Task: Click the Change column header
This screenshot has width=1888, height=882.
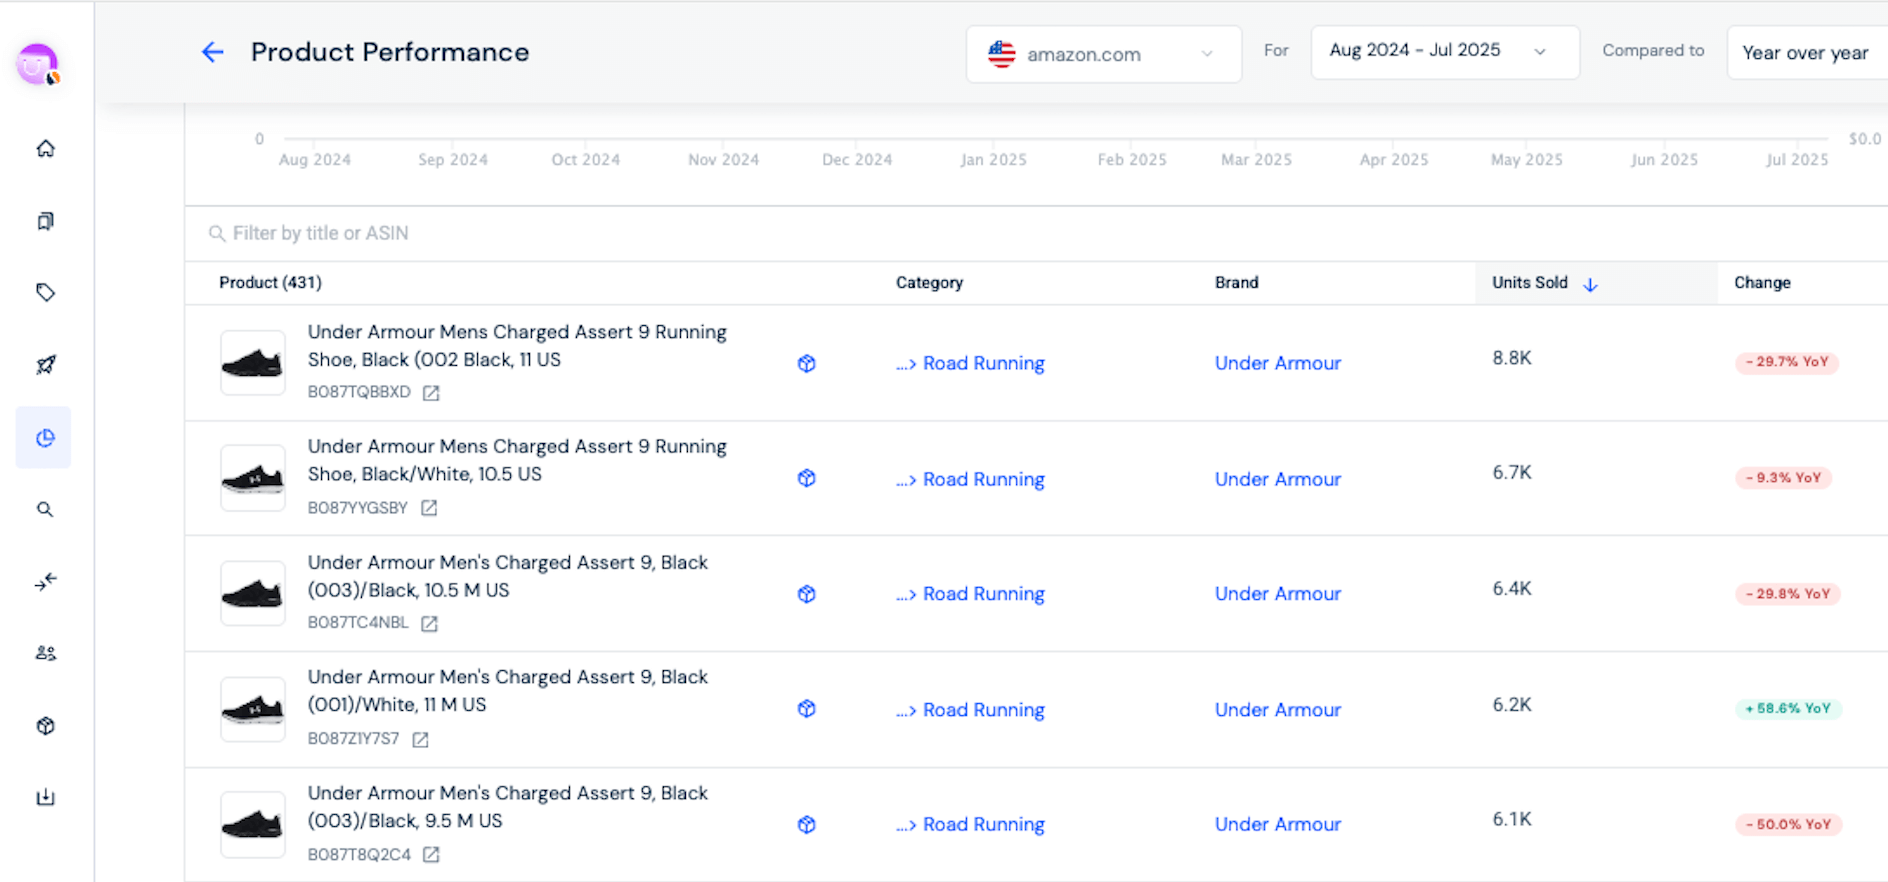Action: pos(1762,283)
